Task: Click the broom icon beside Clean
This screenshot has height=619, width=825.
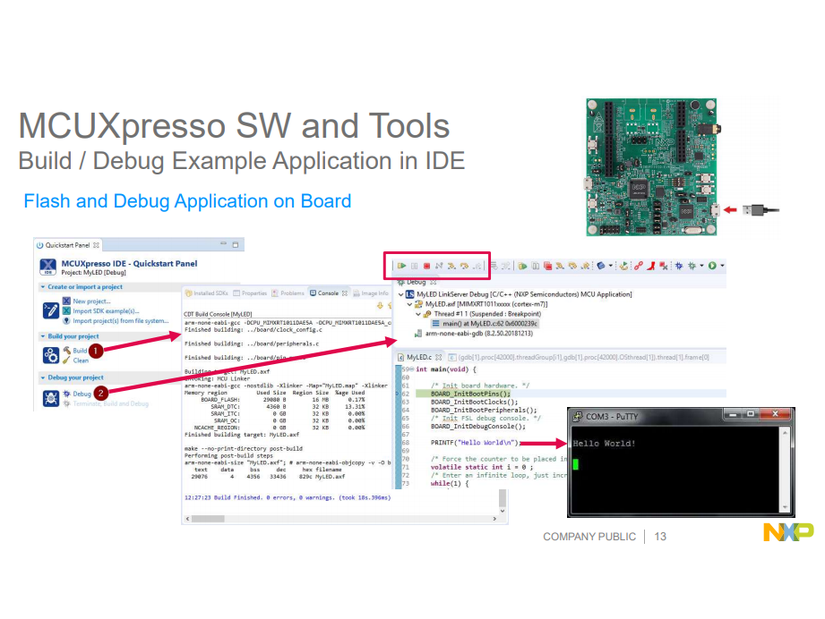Action: point(66,360)
